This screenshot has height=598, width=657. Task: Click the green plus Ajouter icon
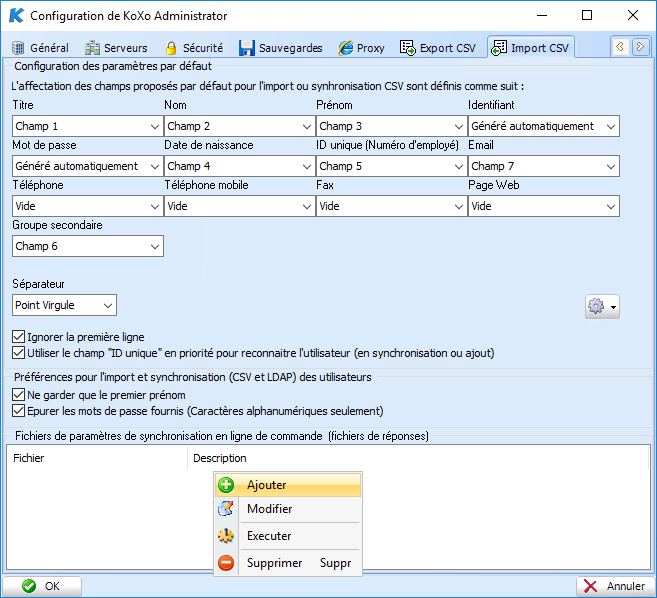[226, 485]
